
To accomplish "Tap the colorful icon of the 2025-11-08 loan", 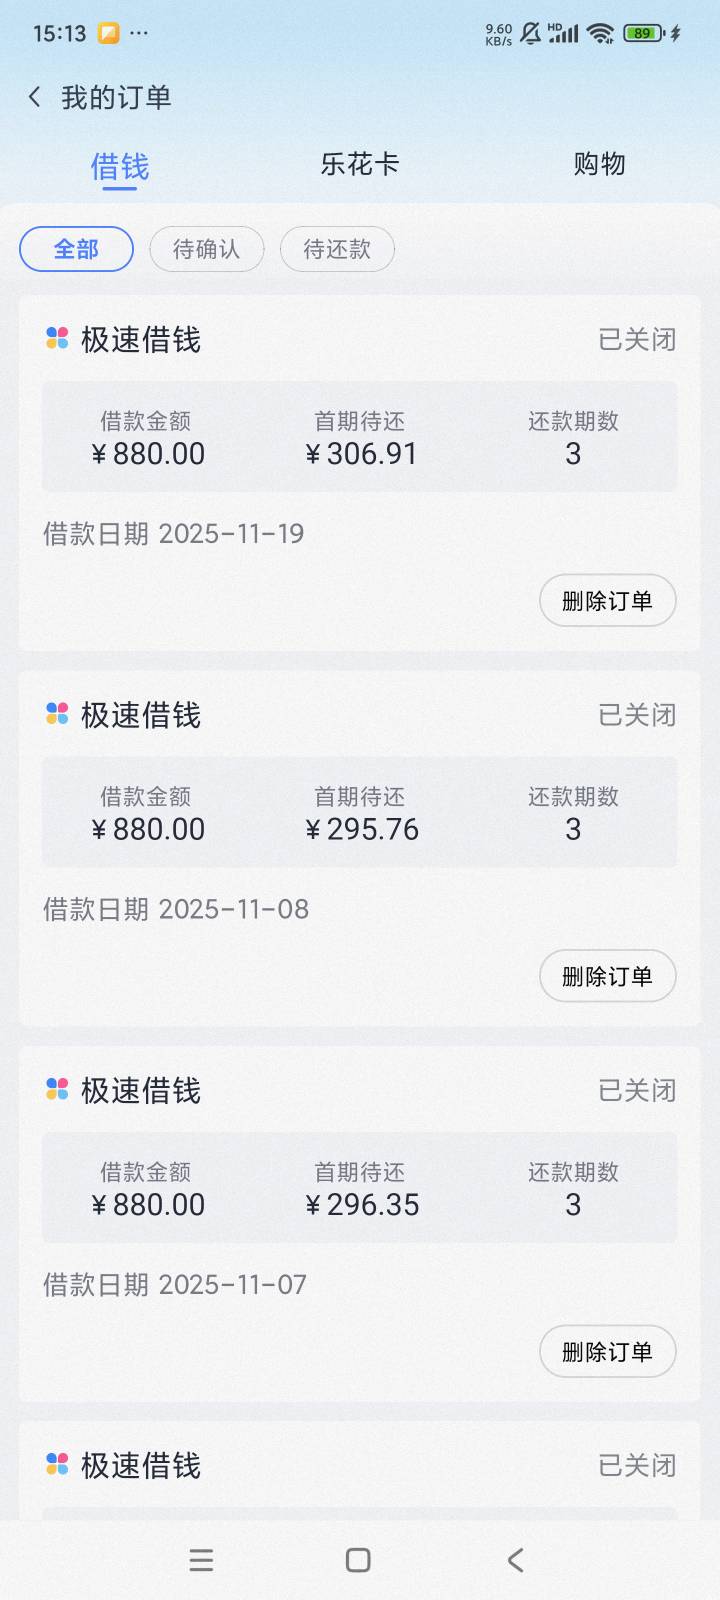I will tap(57, 714).
